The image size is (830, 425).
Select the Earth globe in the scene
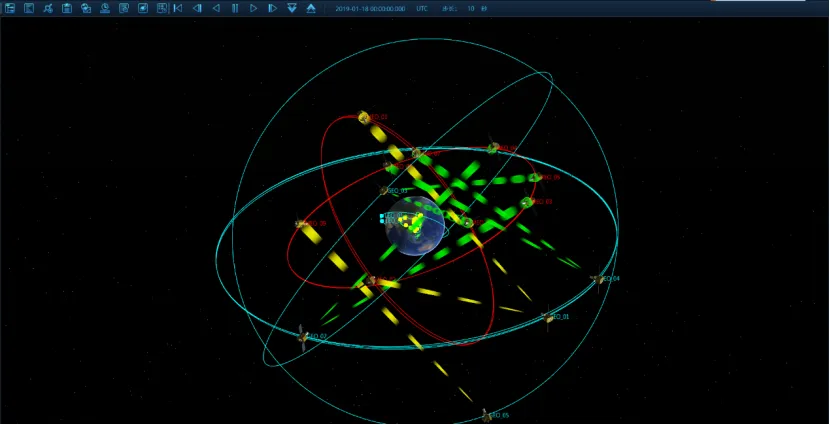415,226
